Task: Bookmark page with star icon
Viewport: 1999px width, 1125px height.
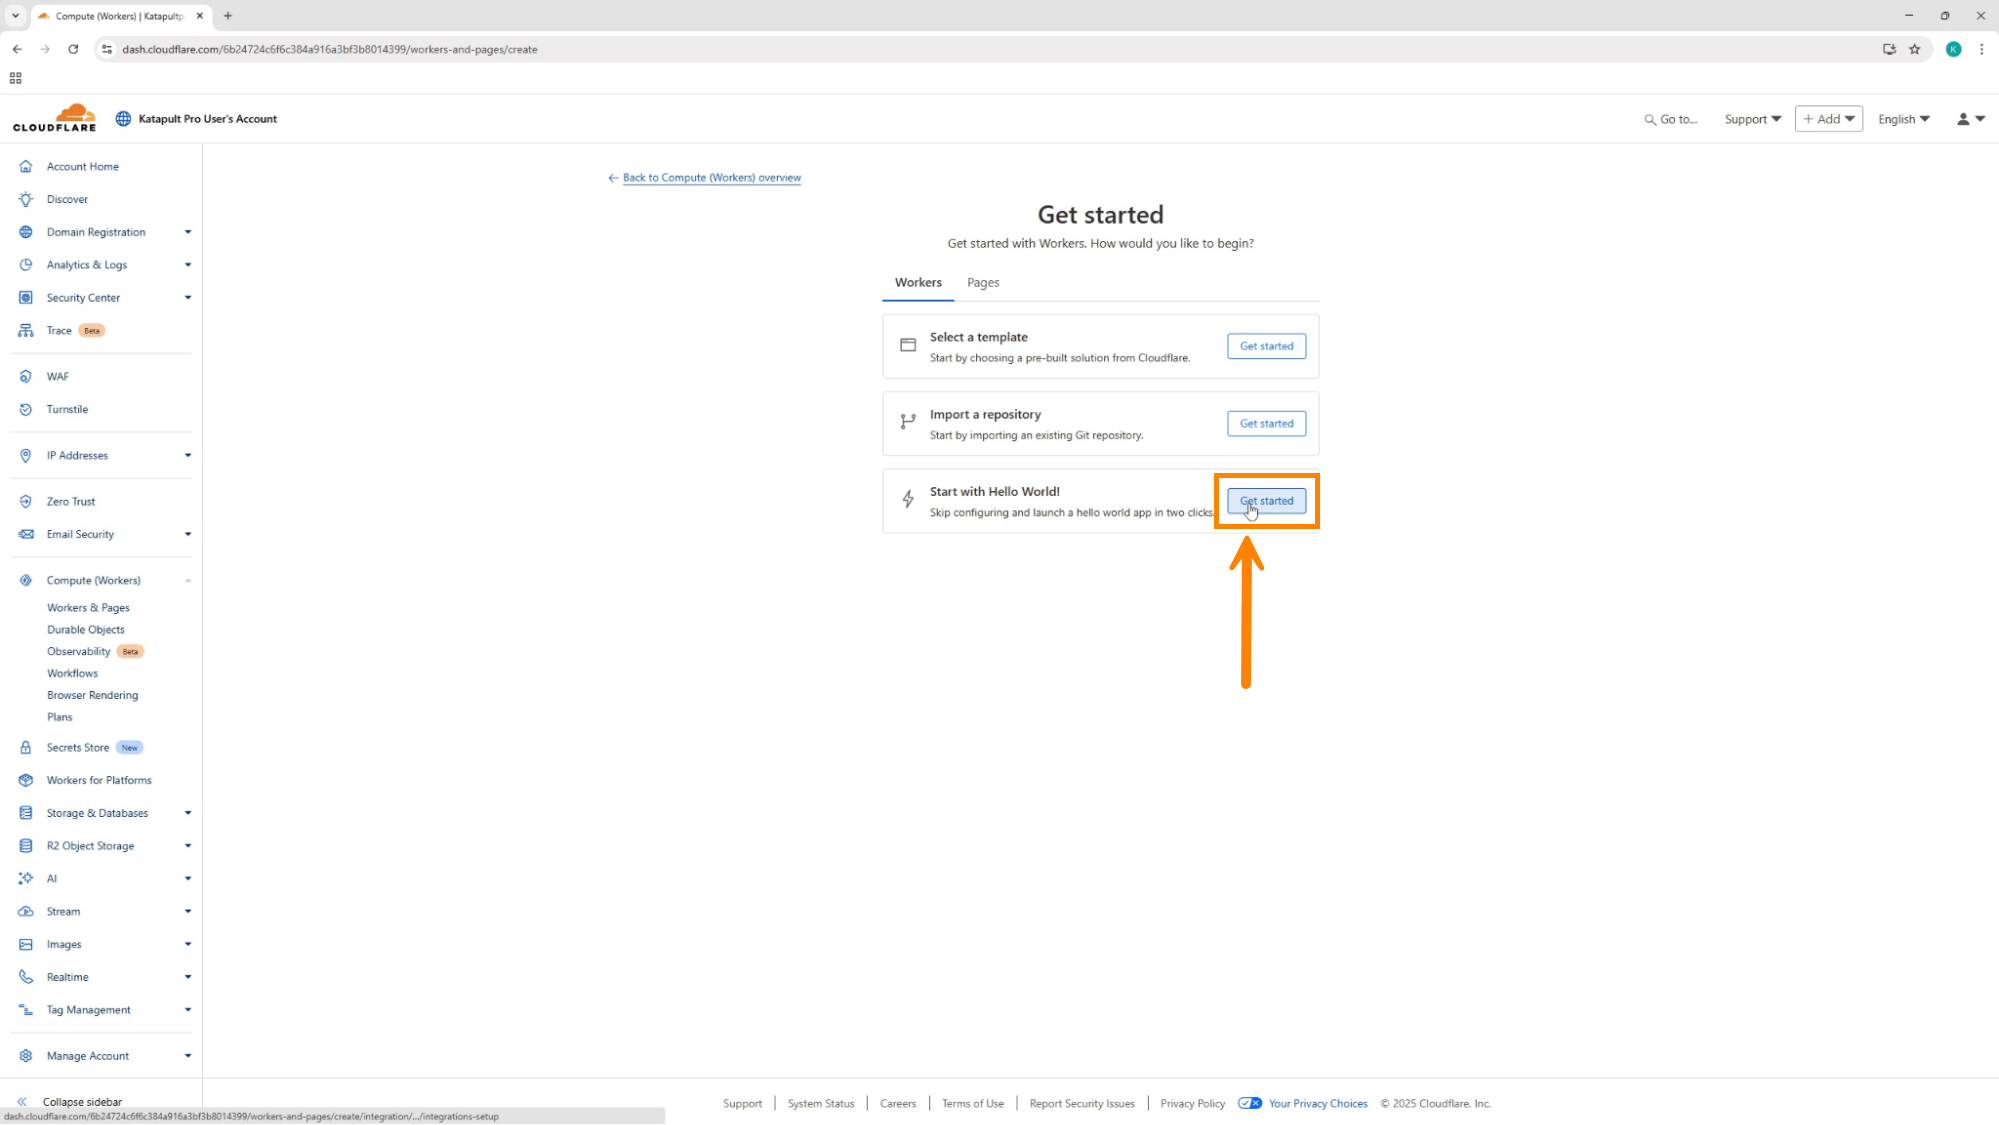Action: 1914,49
